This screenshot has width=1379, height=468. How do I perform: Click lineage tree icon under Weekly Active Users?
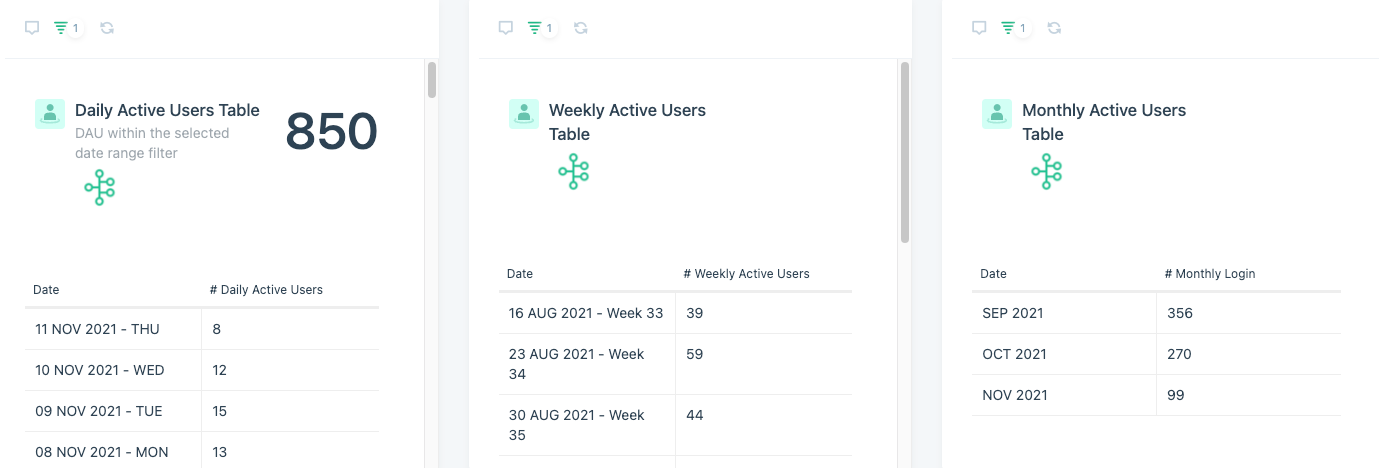574,172
